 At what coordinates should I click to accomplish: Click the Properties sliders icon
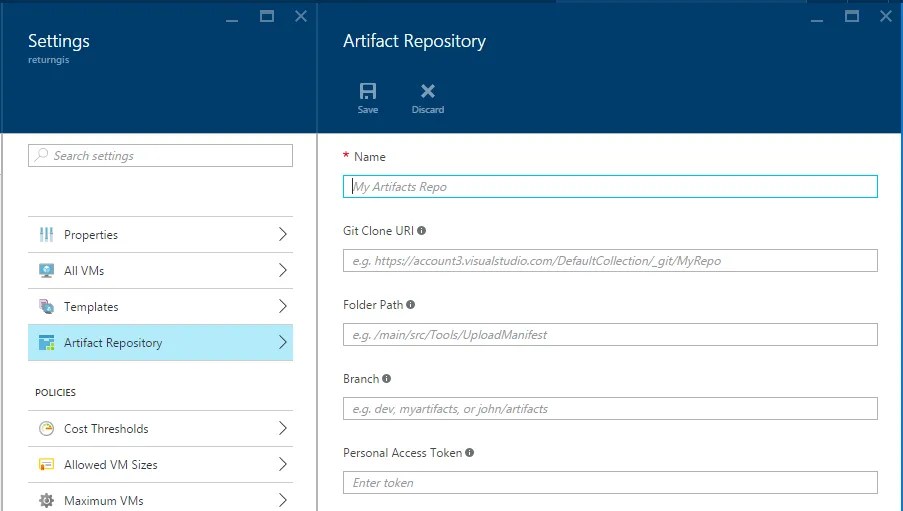coord(46,234)
